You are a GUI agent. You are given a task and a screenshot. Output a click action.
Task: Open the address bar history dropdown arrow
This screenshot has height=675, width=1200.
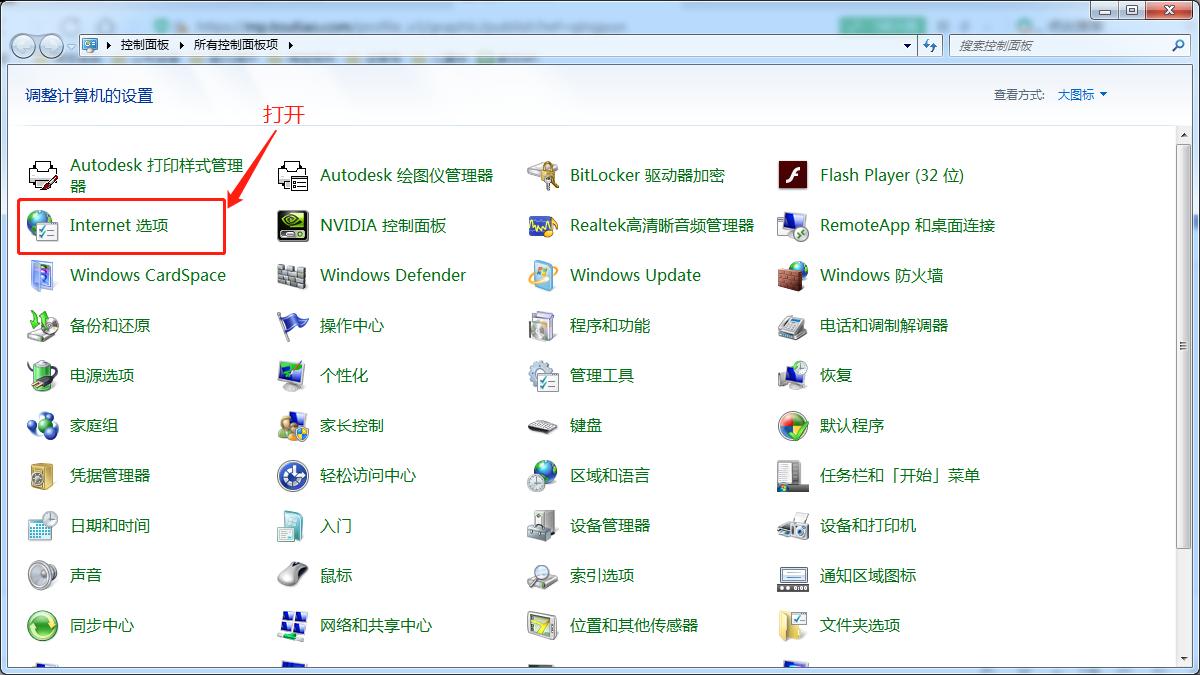pyautogui.click(x=908, y=45)
